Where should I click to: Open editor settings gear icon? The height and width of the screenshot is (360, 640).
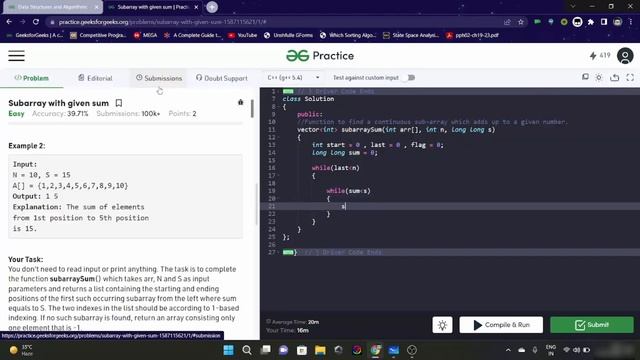pyautogui.click(x=599, y=77)
